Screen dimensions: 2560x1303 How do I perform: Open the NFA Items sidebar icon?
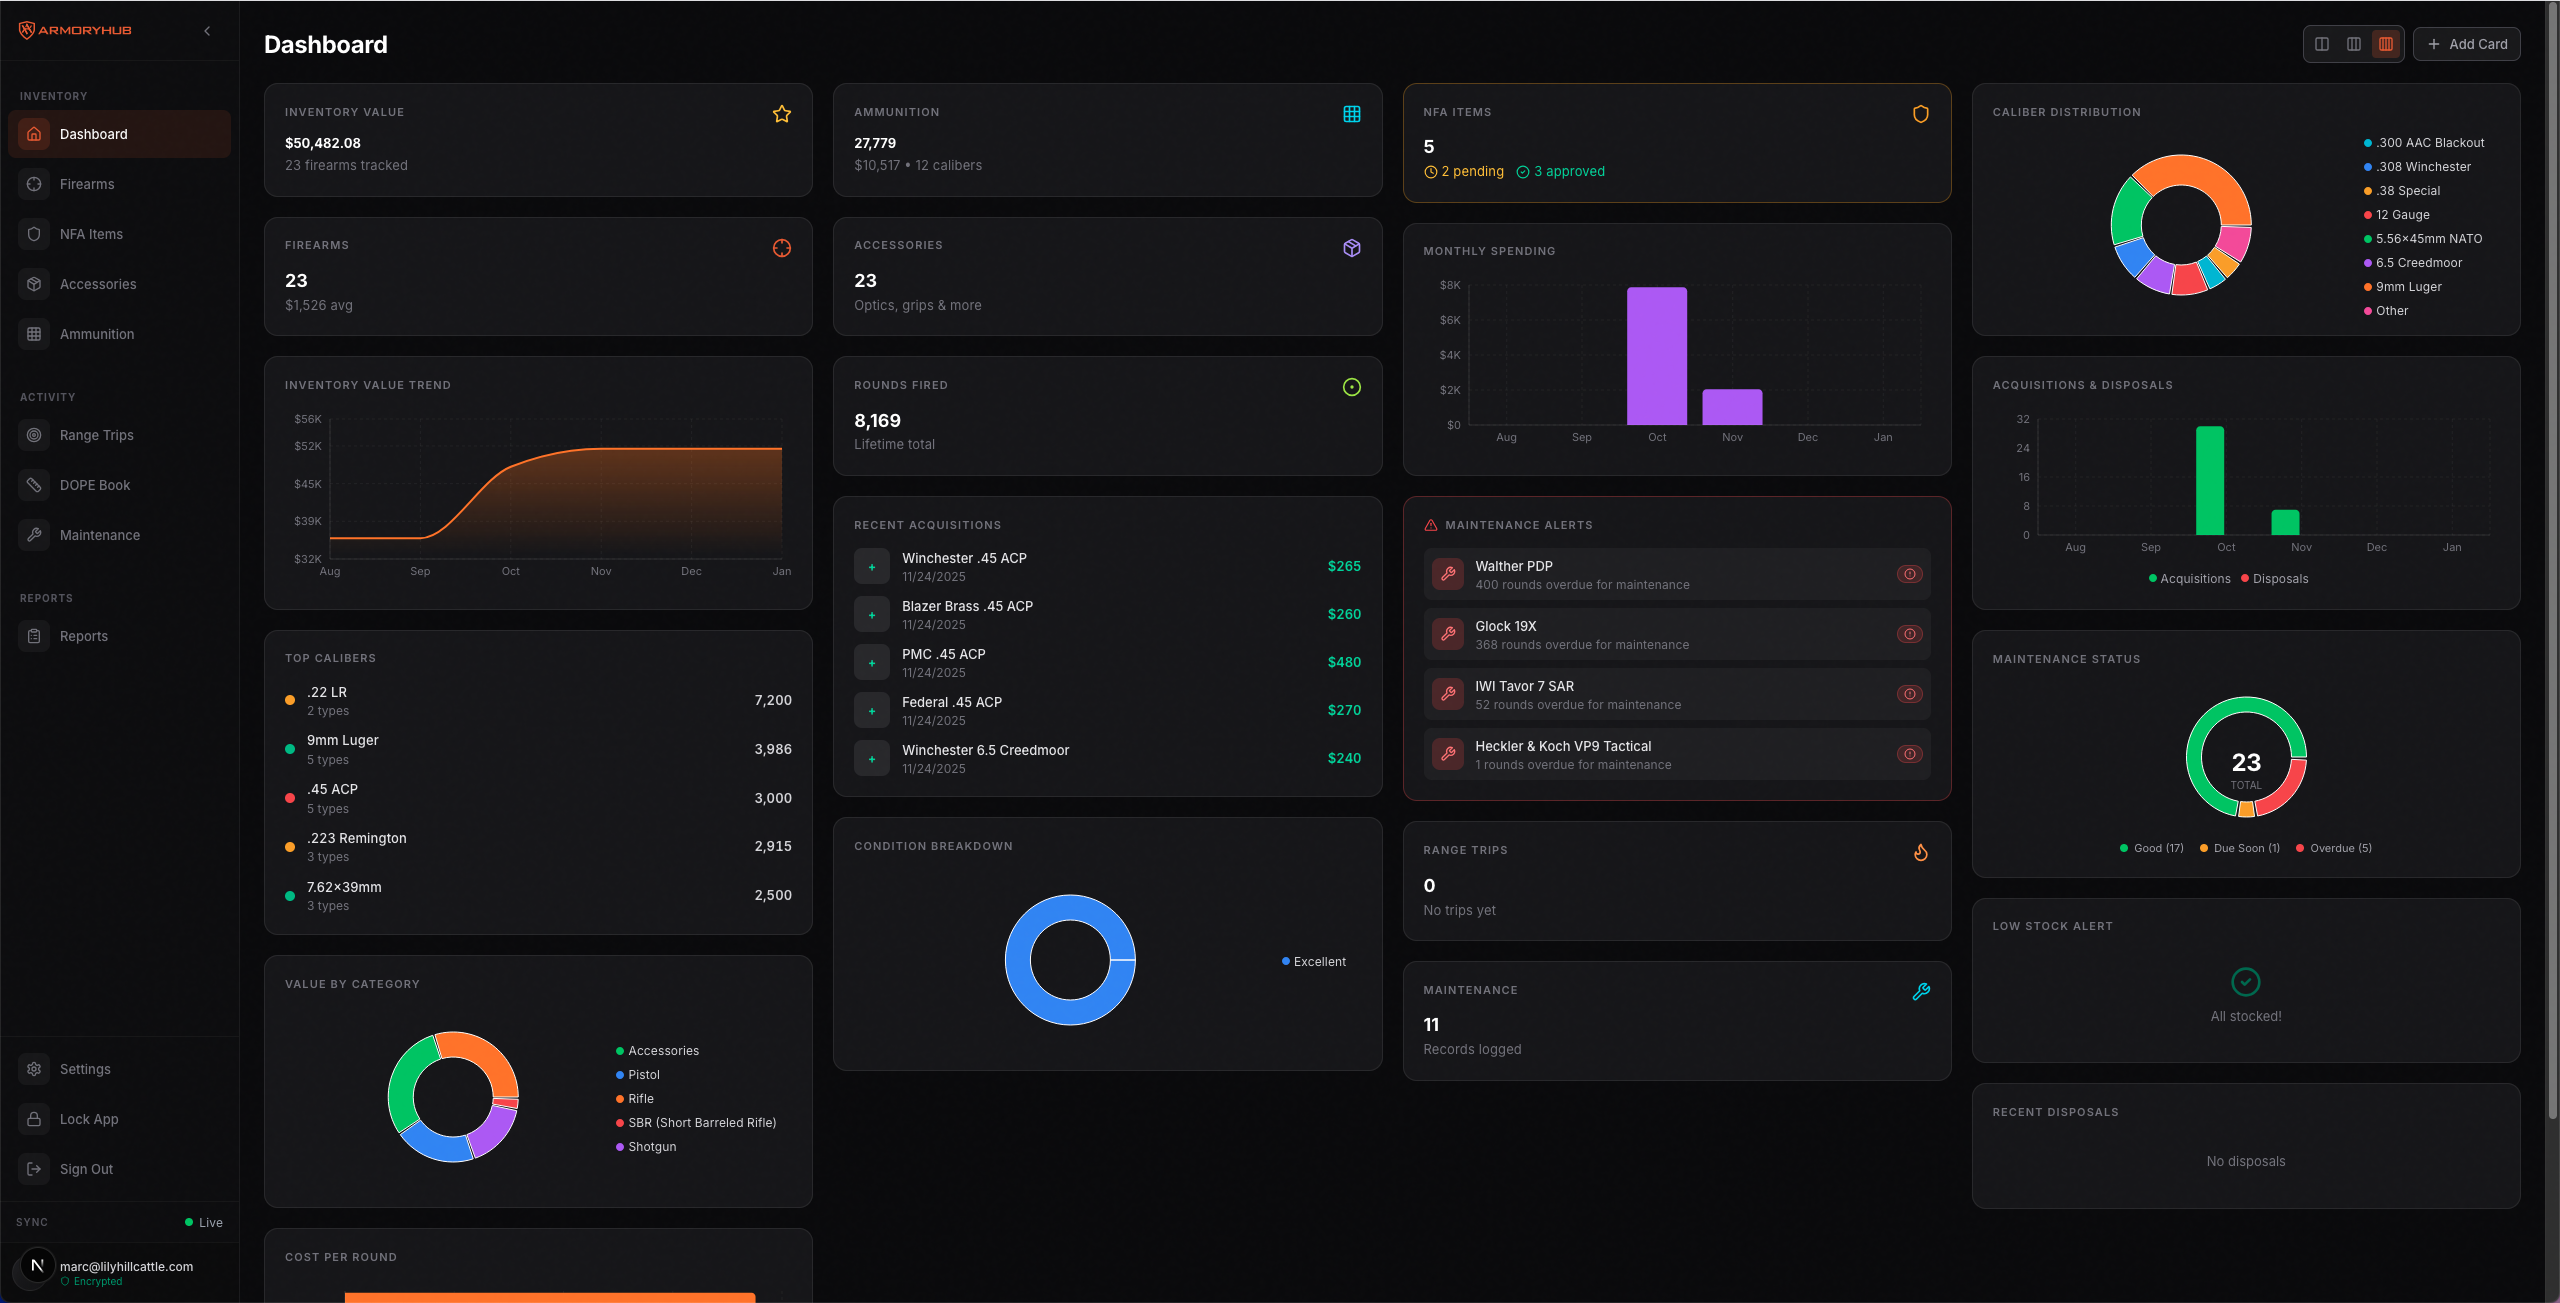[x=92, y=233]
